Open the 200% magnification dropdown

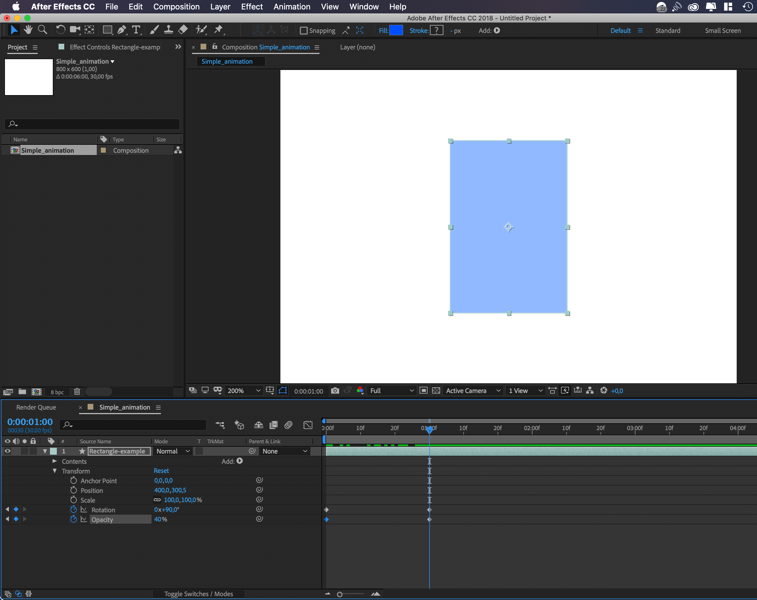(x=243, y=391)
